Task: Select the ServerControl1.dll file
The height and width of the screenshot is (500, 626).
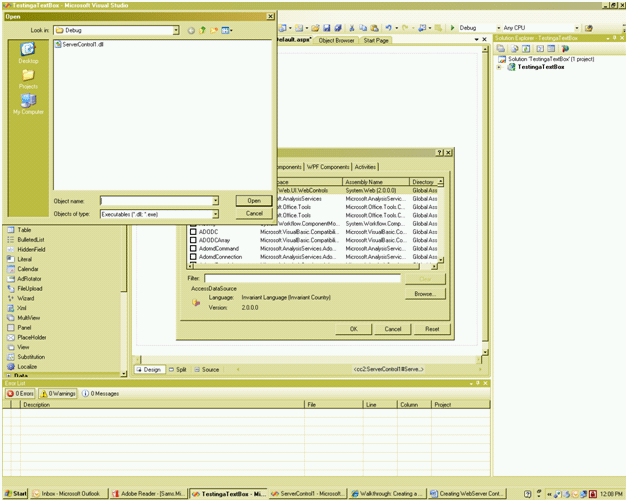Action: point(82,45)
